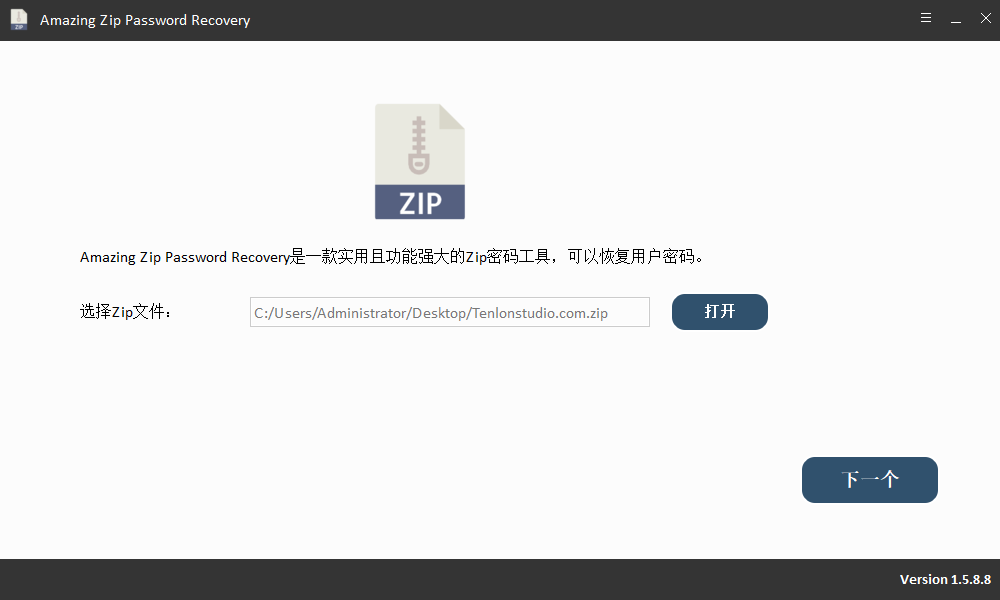
Task: Click the Version 1.5.8.8 text
Action: 945,580
